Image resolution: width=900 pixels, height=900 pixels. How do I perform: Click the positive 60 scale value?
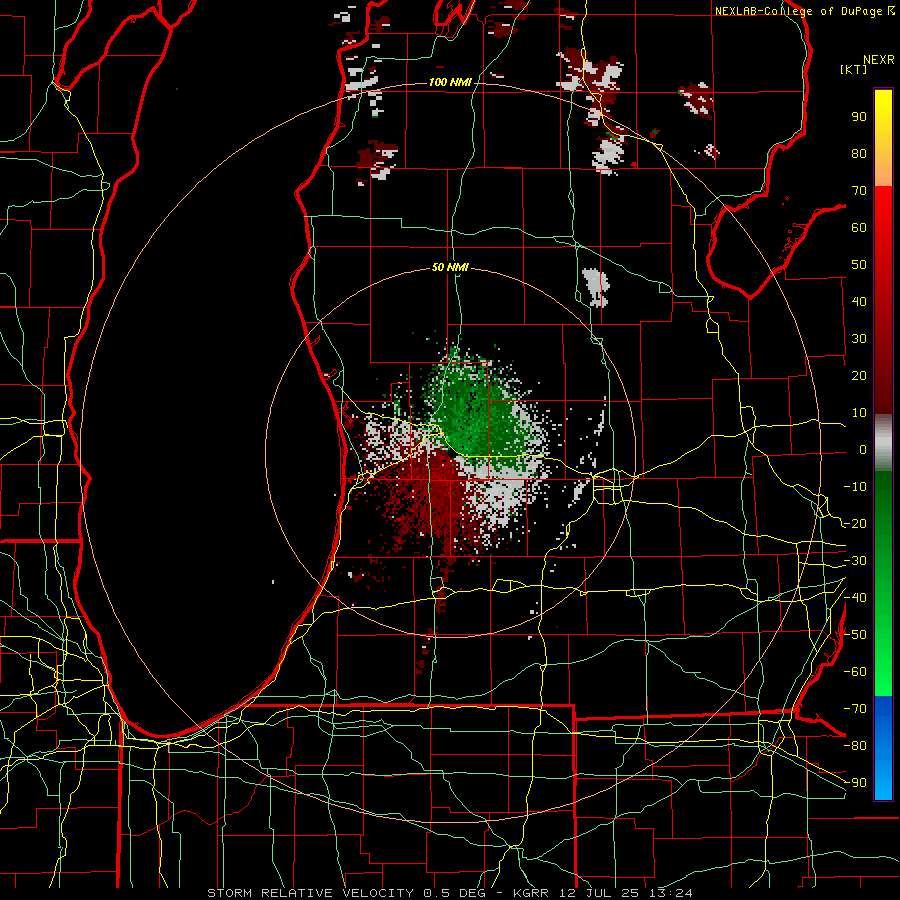click(x=859, y=227)
